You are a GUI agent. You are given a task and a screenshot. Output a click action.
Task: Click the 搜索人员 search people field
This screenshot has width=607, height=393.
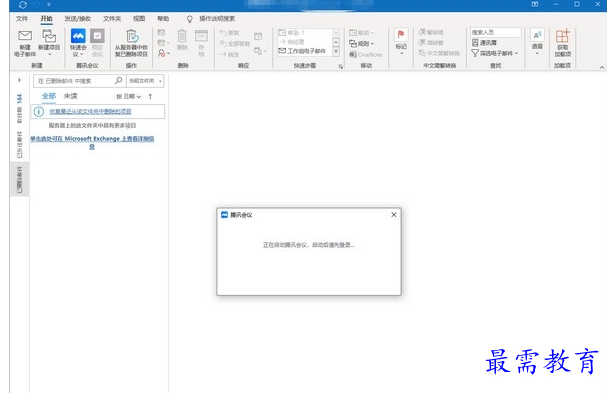pyautogui.click(x=496, y=32)
